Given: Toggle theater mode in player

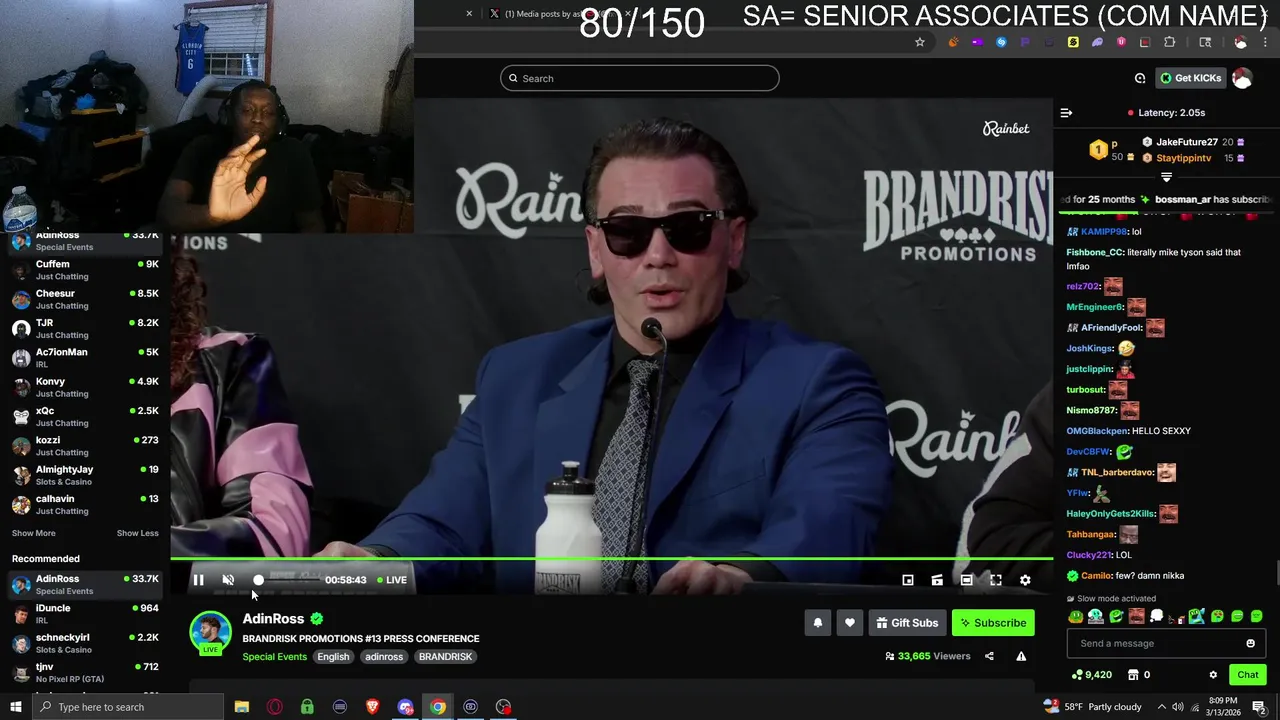Looking at the screenshot, I should tap(966, 580).
